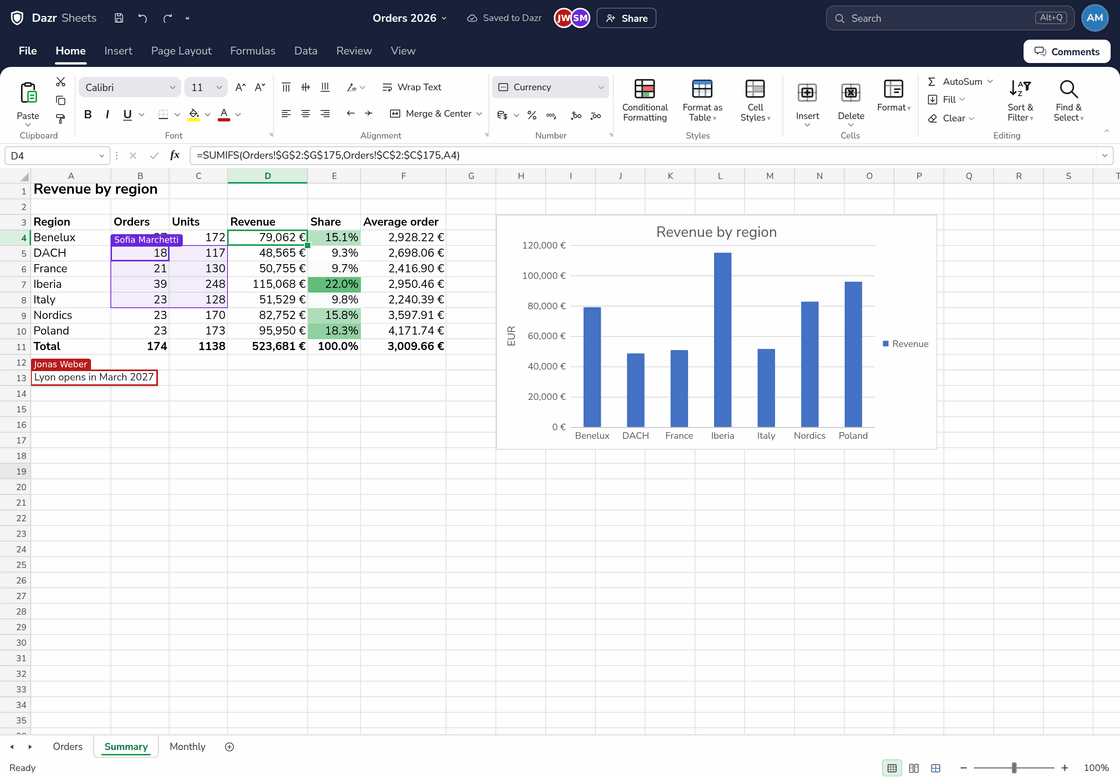This screenshot has height=778, width=1120.
Task: Toggle Bold formatting
Action: pos(88,114)
